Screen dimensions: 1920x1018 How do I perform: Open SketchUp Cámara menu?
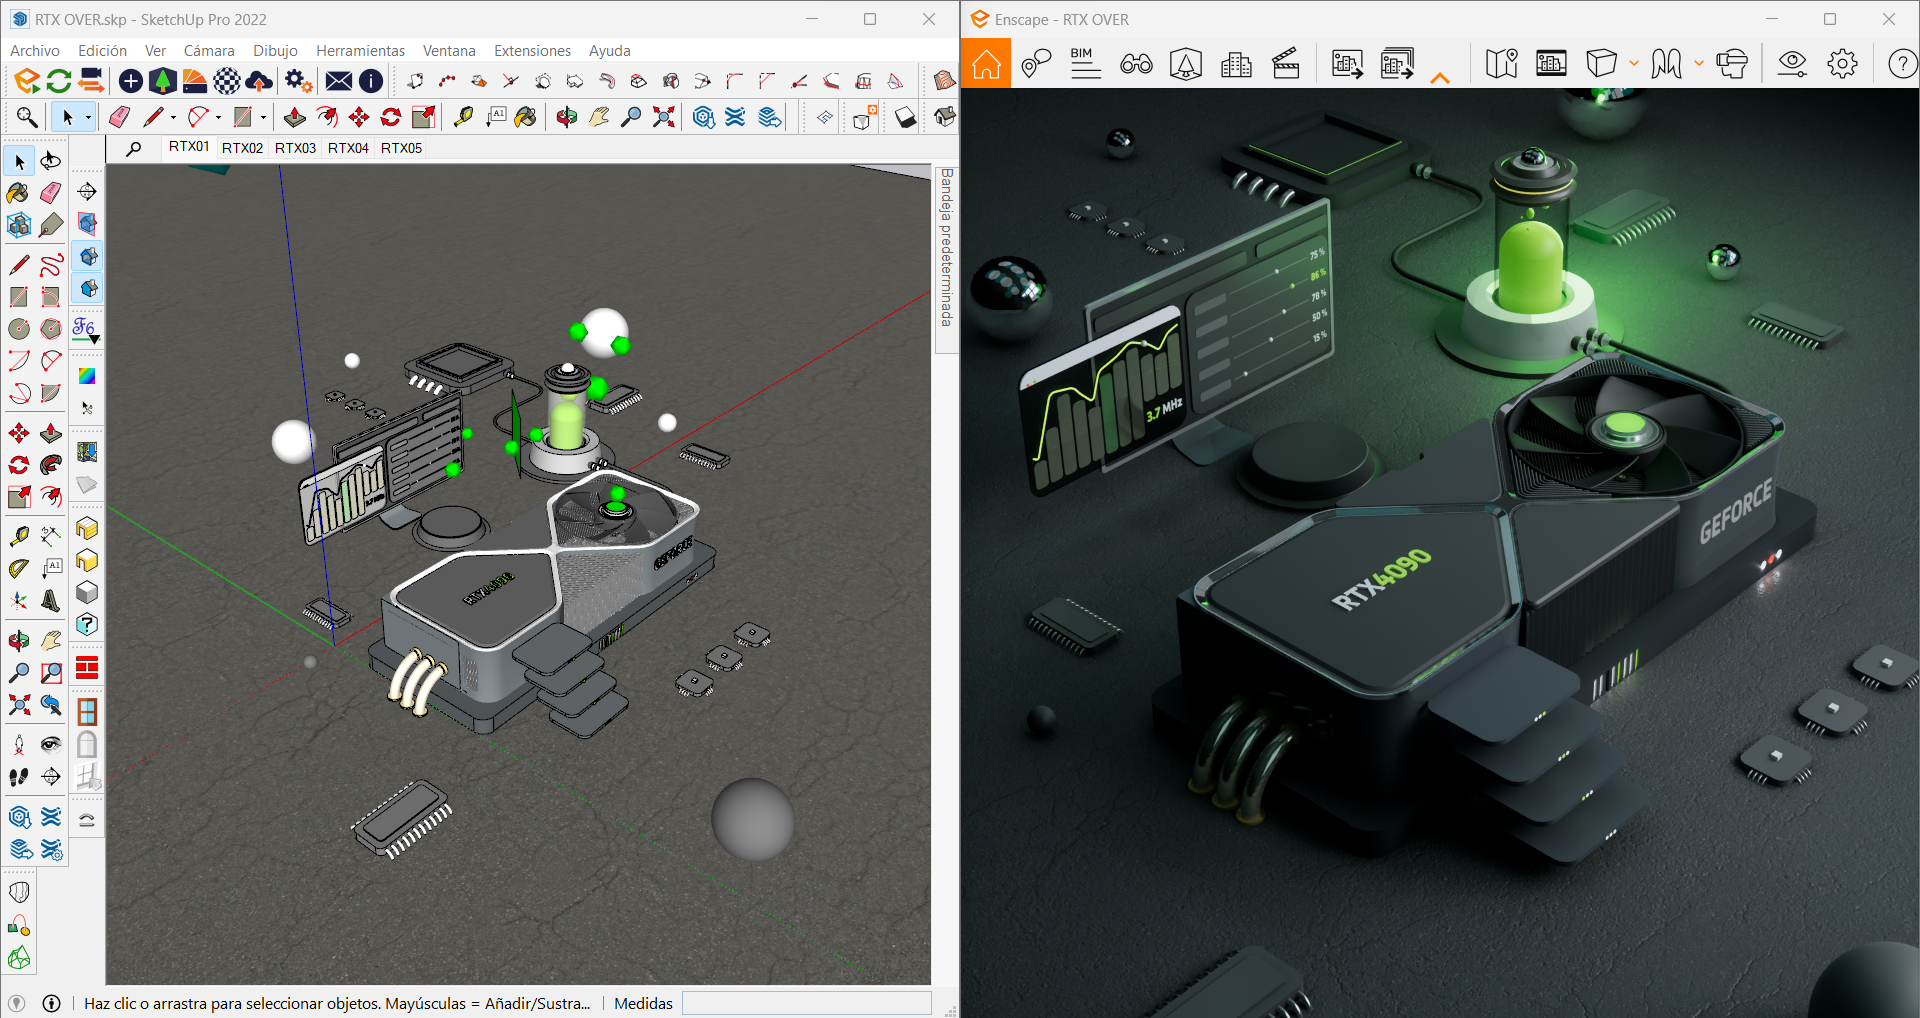[209, 51]
